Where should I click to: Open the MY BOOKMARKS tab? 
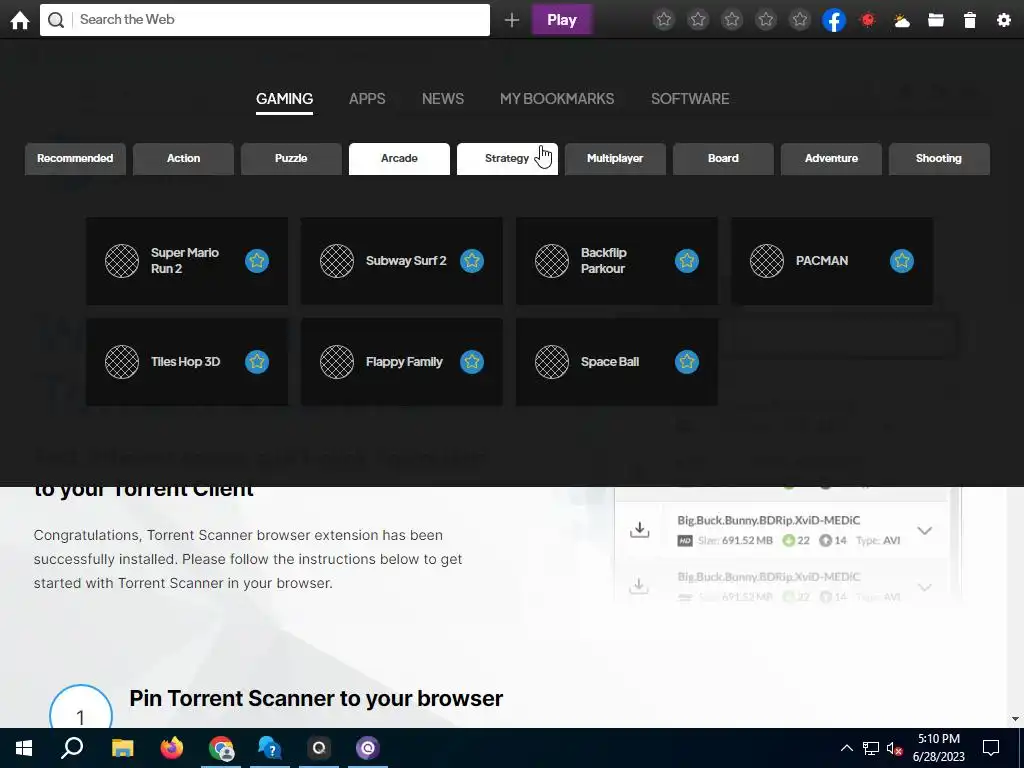tap(557, 99)
